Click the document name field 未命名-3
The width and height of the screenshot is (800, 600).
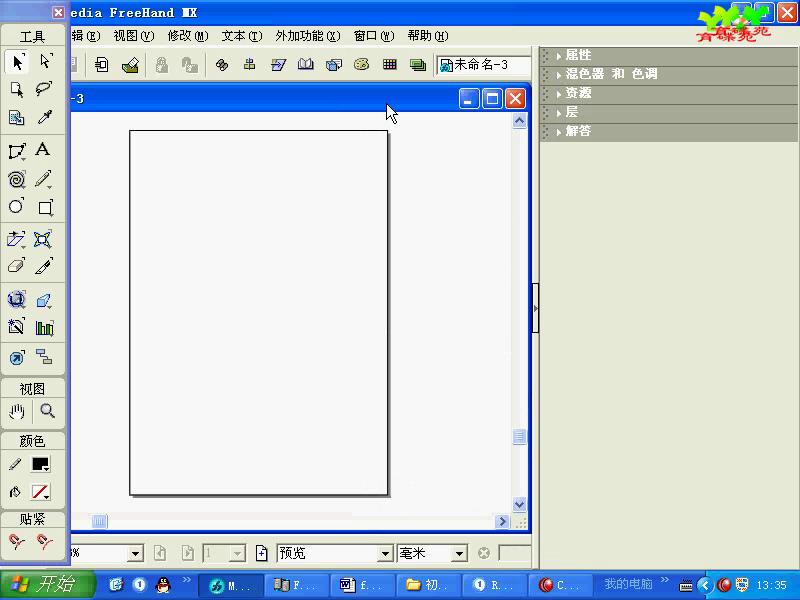(483, 65)
